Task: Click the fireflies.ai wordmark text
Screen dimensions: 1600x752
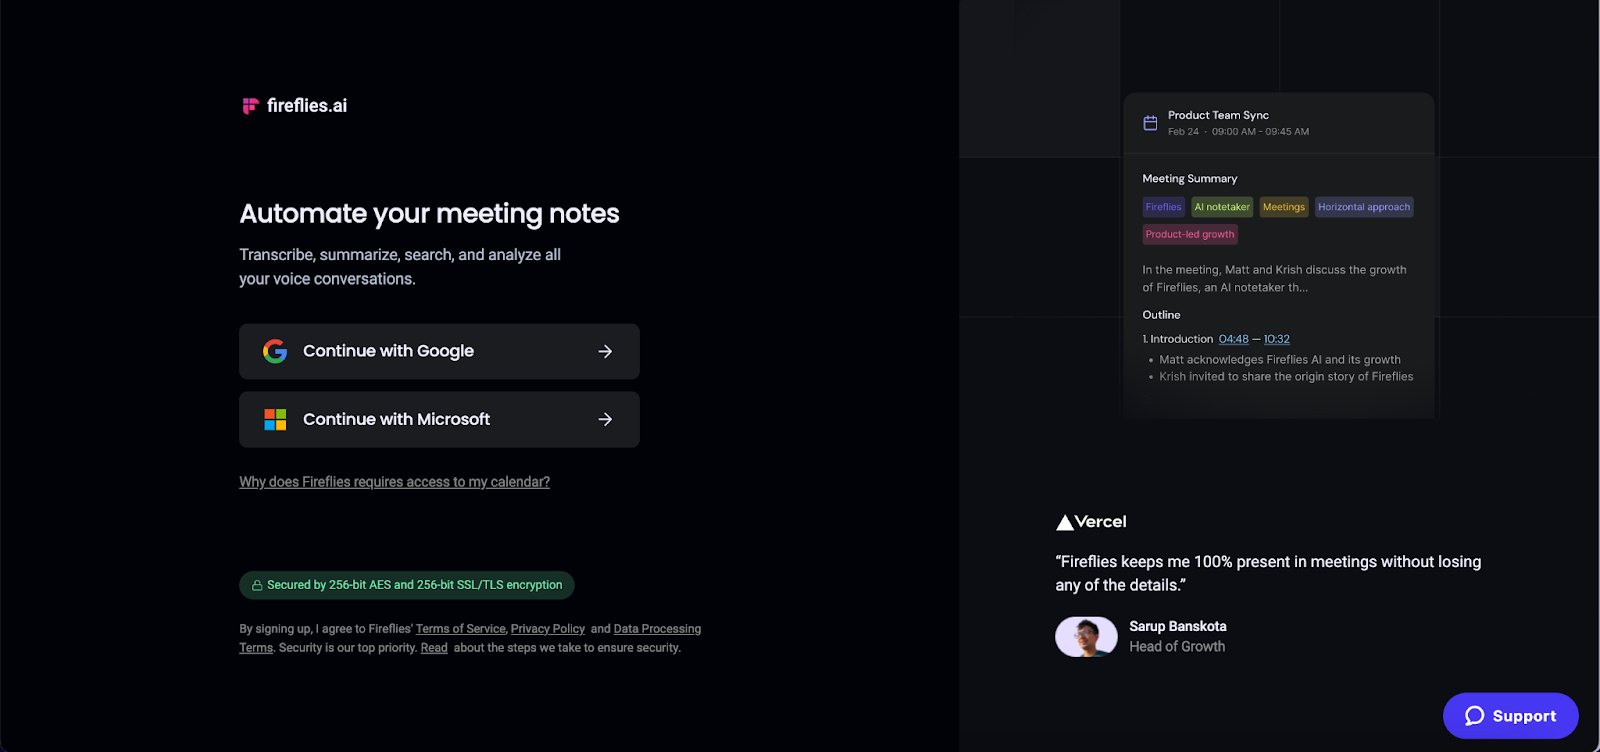Action: coord(307,106)
